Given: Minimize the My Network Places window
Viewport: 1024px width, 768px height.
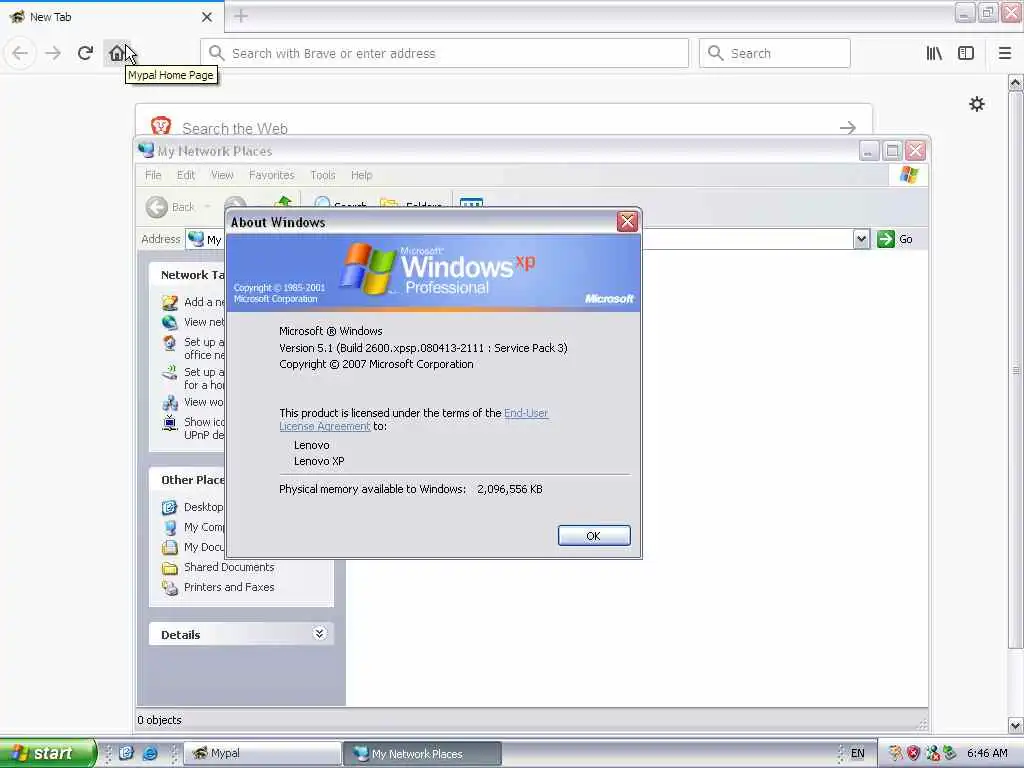Looking at the screenshot, I should click(868, 151).
